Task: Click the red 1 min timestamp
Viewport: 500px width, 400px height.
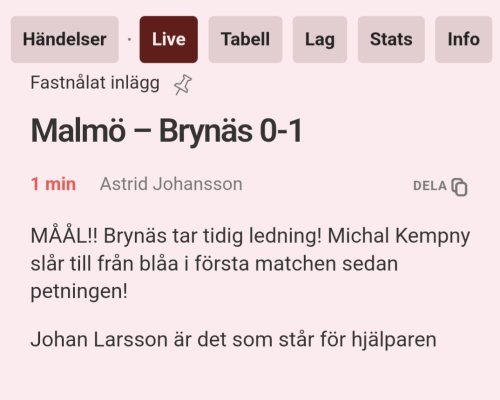Action: click(x=53, y=184)
